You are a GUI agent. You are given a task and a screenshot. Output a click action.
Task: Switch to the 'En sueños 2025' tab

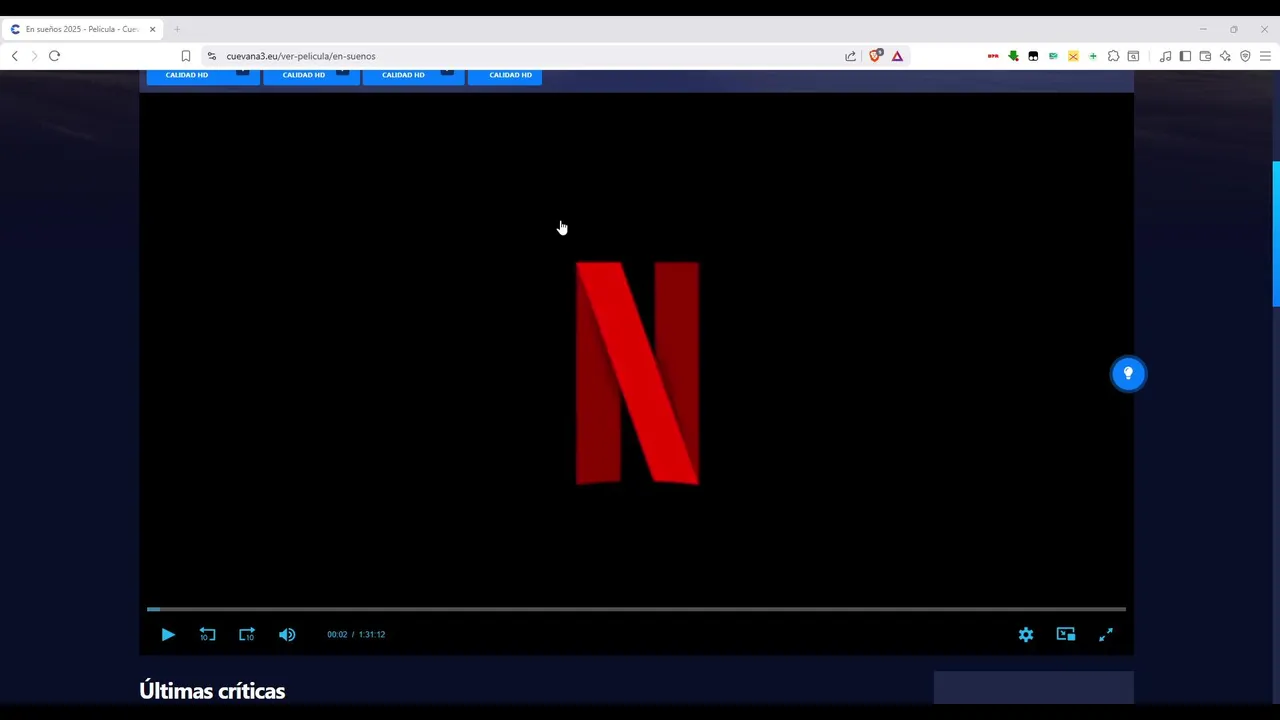[80, 29]
